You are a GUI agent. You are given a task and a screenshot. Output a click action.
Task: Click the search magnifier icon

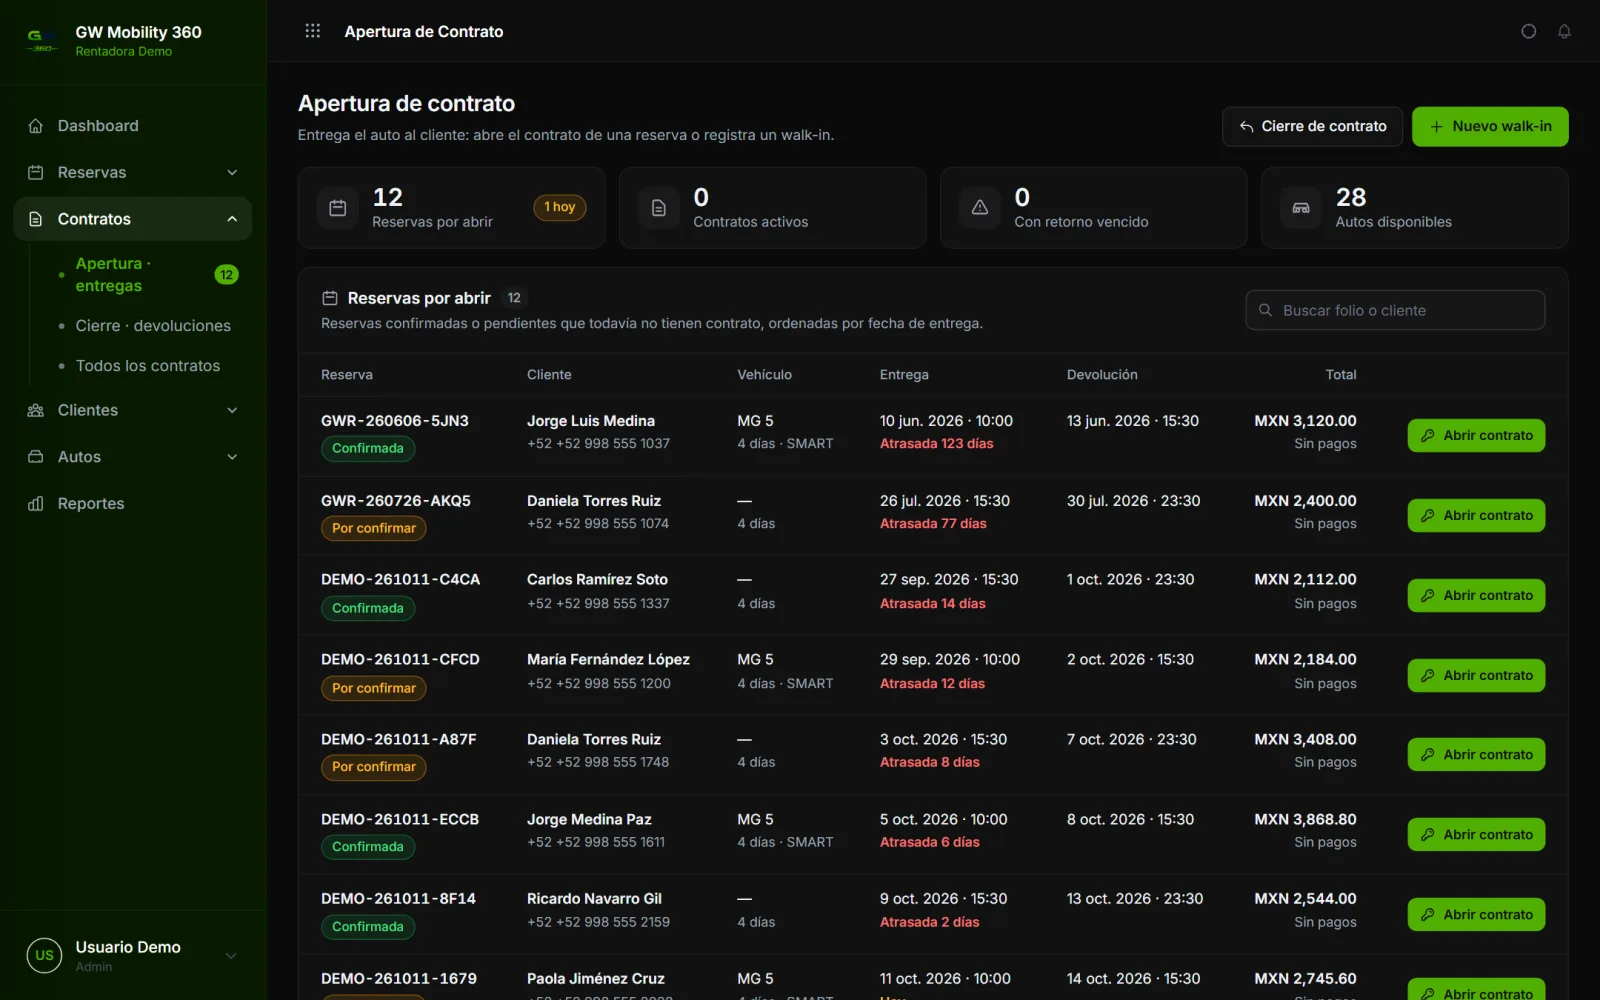[x=1265, y=310]
